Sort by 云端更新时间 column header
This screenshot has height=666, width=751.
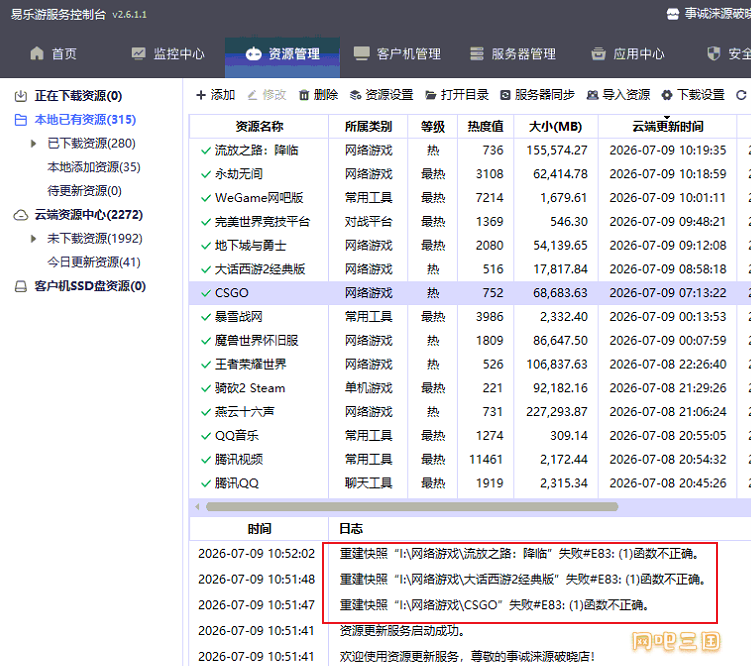[667, 126]
